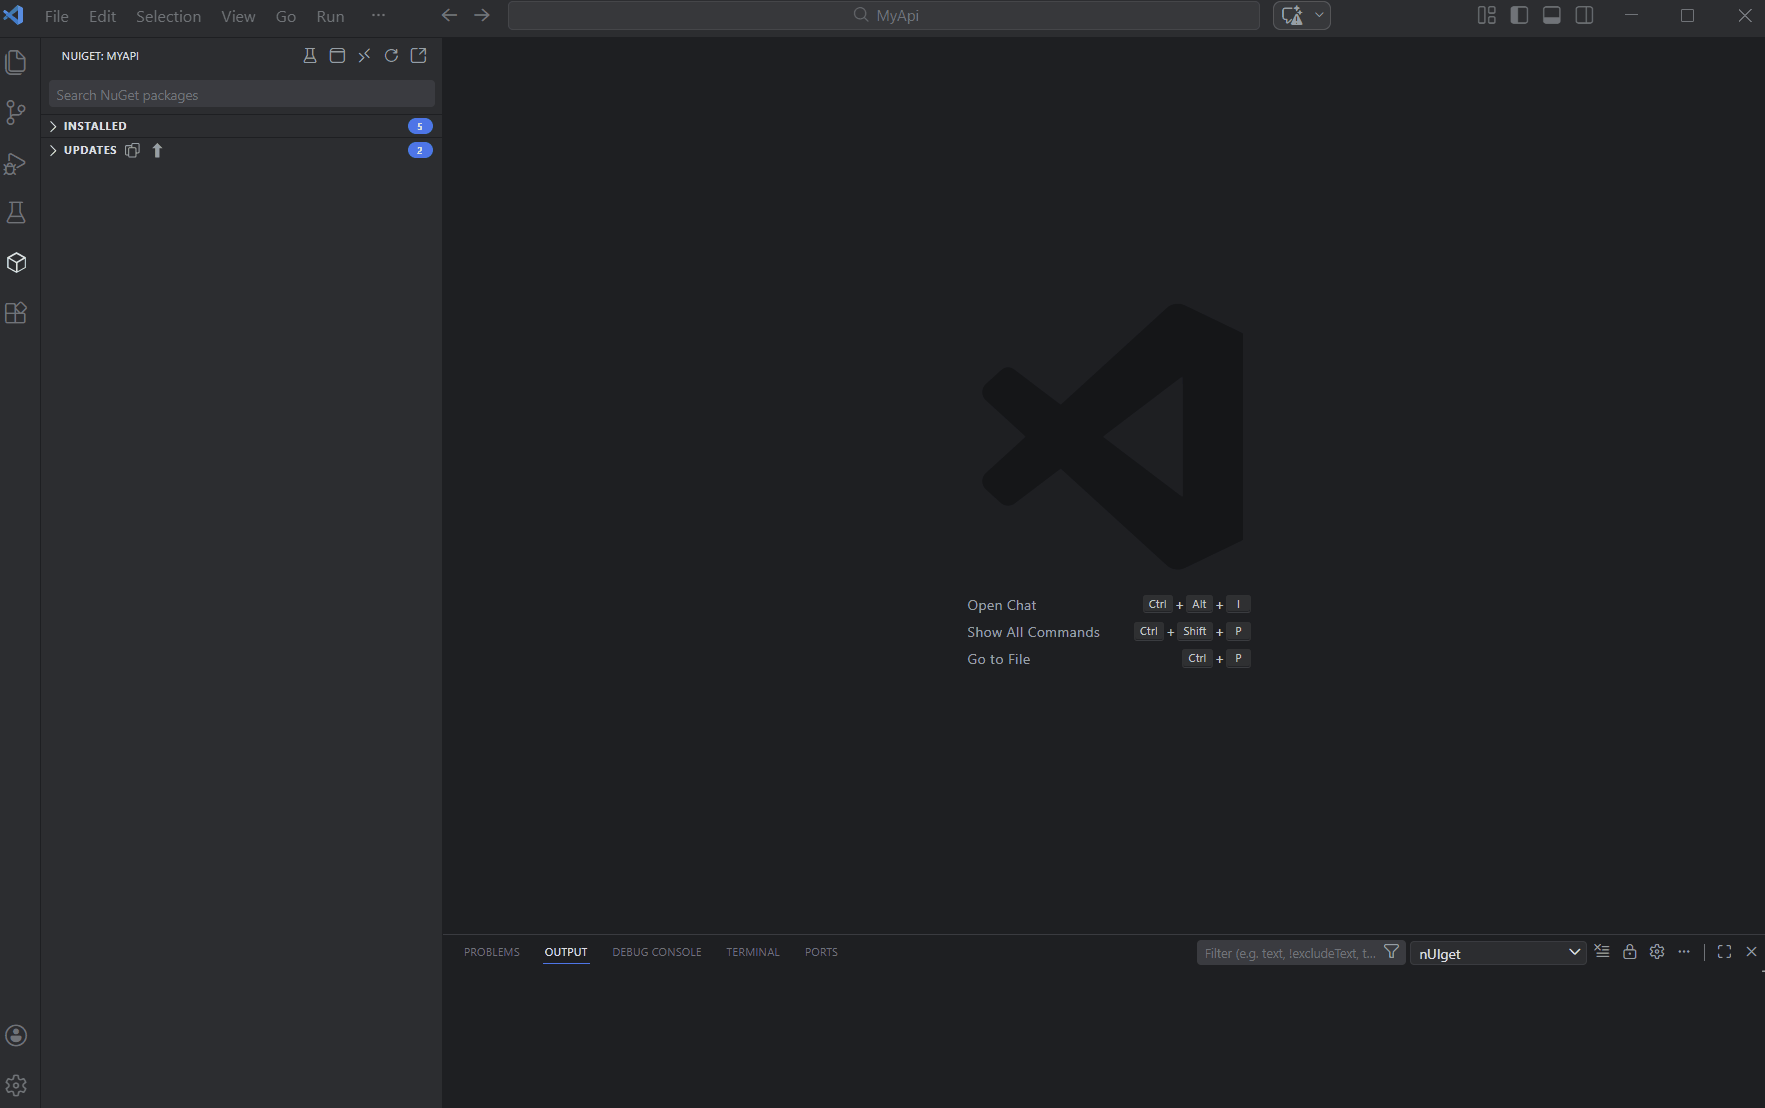Click the MyApi command center search box

[884, 15]
